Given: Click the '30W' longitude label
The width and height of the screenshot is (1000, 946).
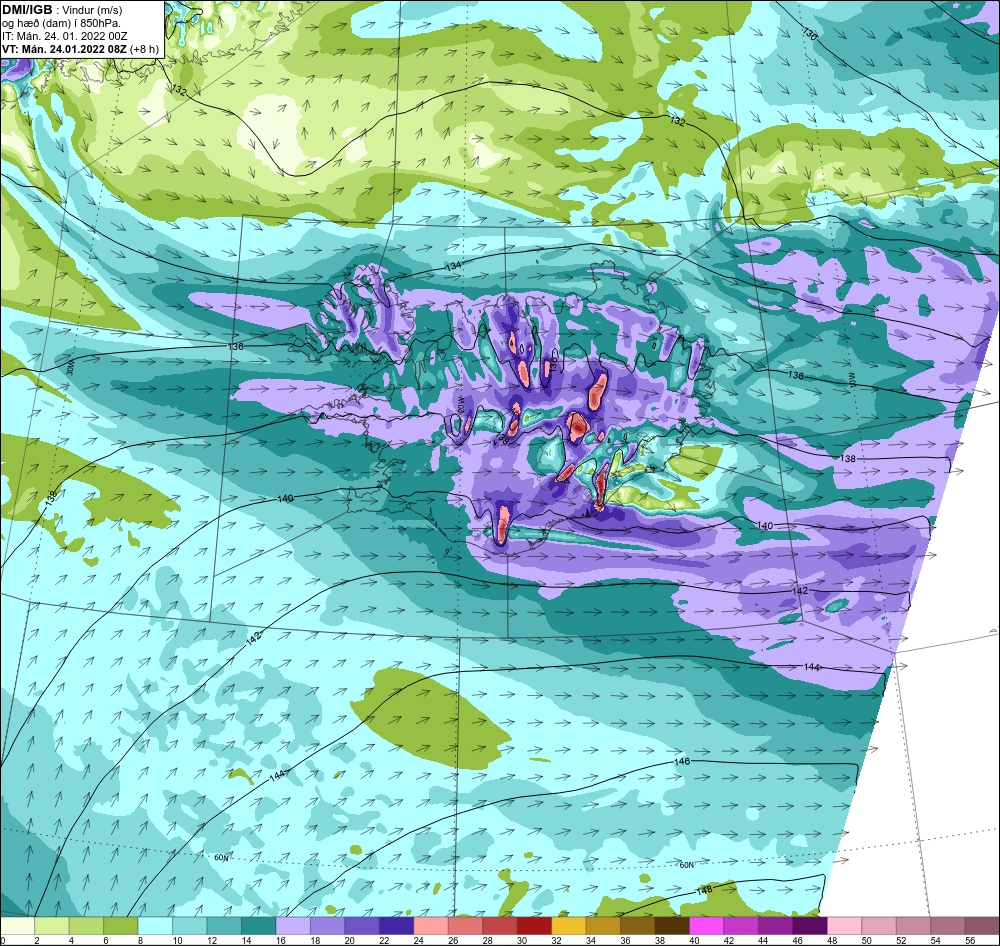Looking at the screenshot, I should point(70,367).
